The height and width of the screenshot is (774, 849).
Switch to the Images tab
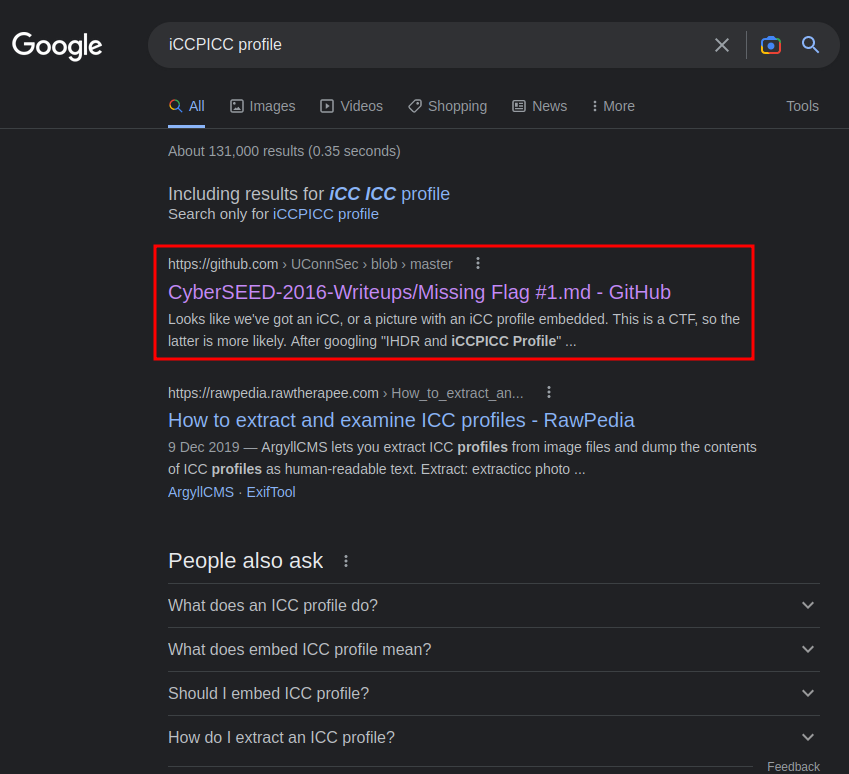click(x=263, y=106)
